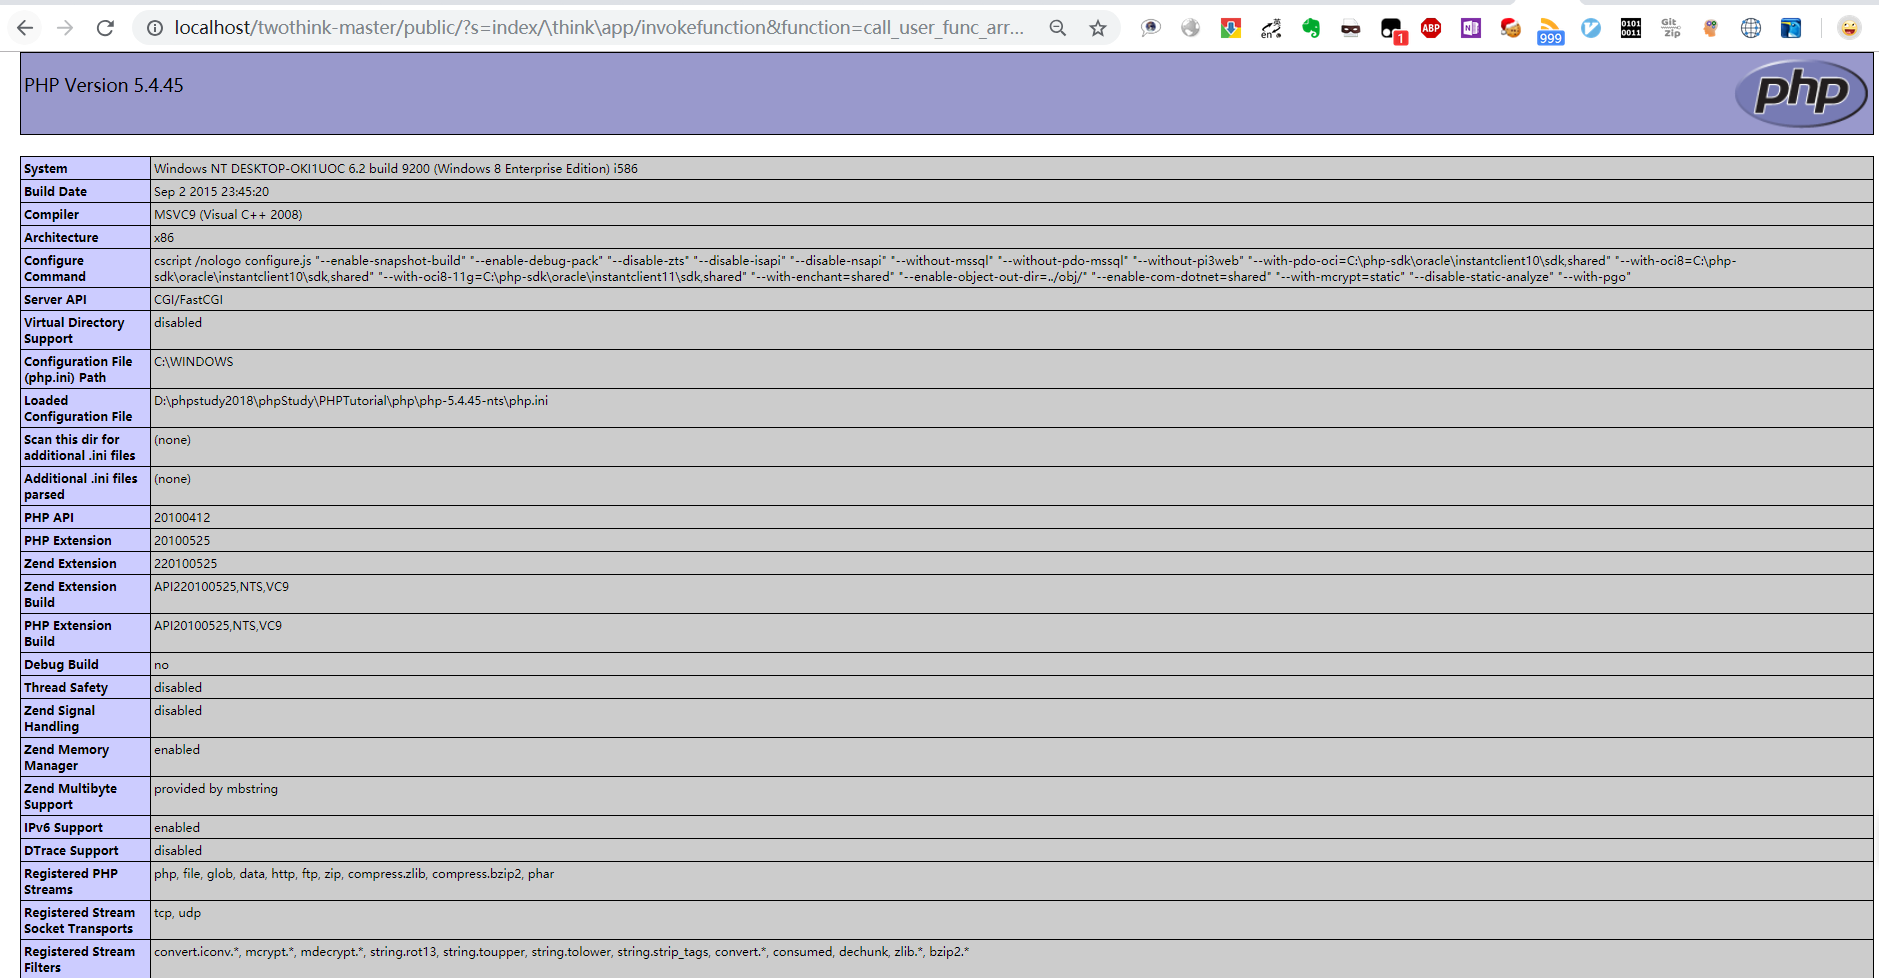Click inside the address bar URL field
This screenshot has width=1879, height=978.
pos(600,27)
